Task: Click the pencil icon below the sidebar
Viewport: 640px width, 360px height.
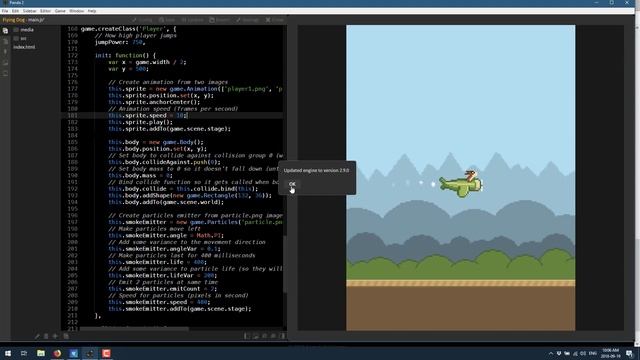Action: point(37,336)
